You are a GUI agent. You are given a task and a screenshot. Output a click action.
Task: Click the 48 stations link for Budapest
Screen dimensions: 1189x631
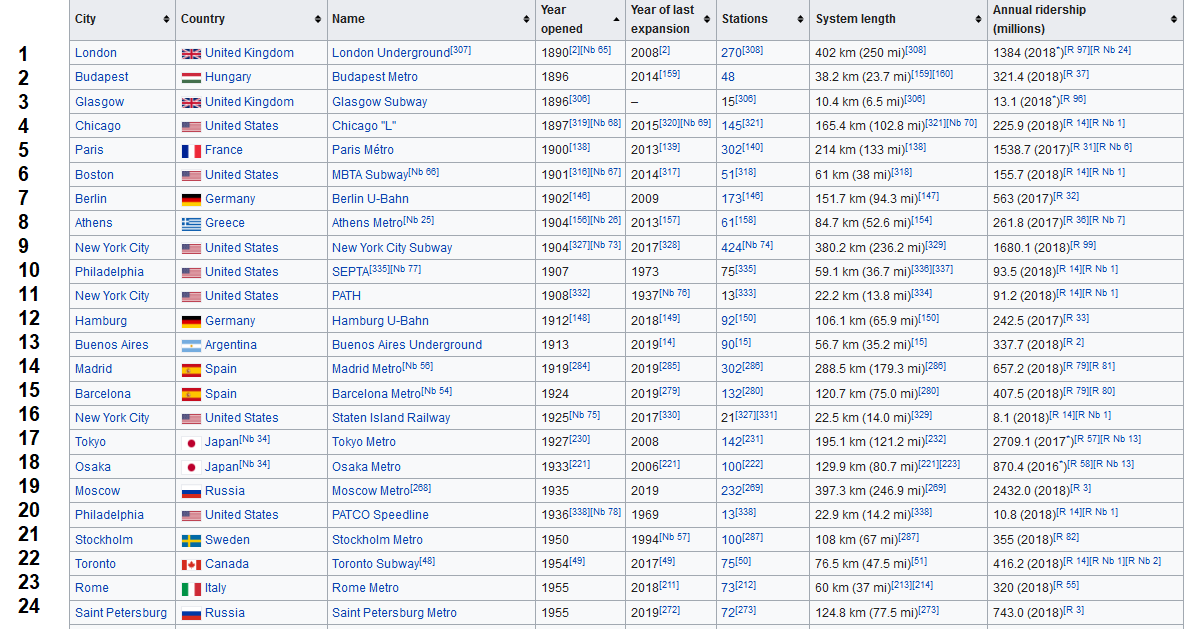click(x=728, y=77)
